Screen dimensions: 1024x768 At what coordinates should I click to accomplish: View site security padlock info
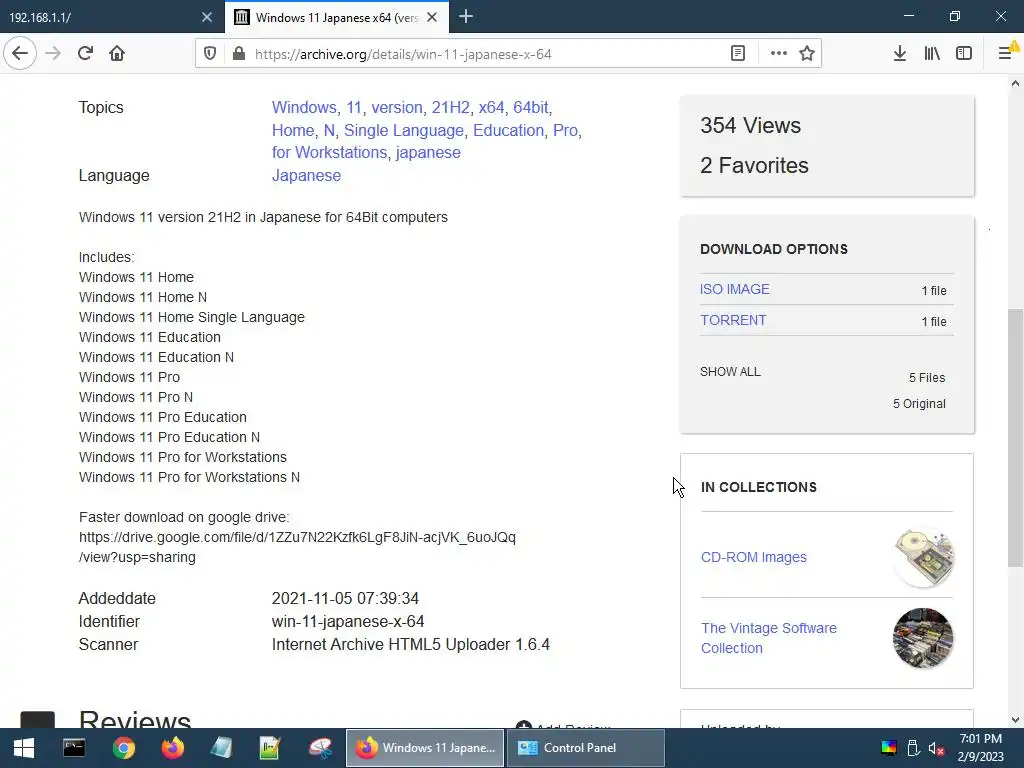click(239, 54)
